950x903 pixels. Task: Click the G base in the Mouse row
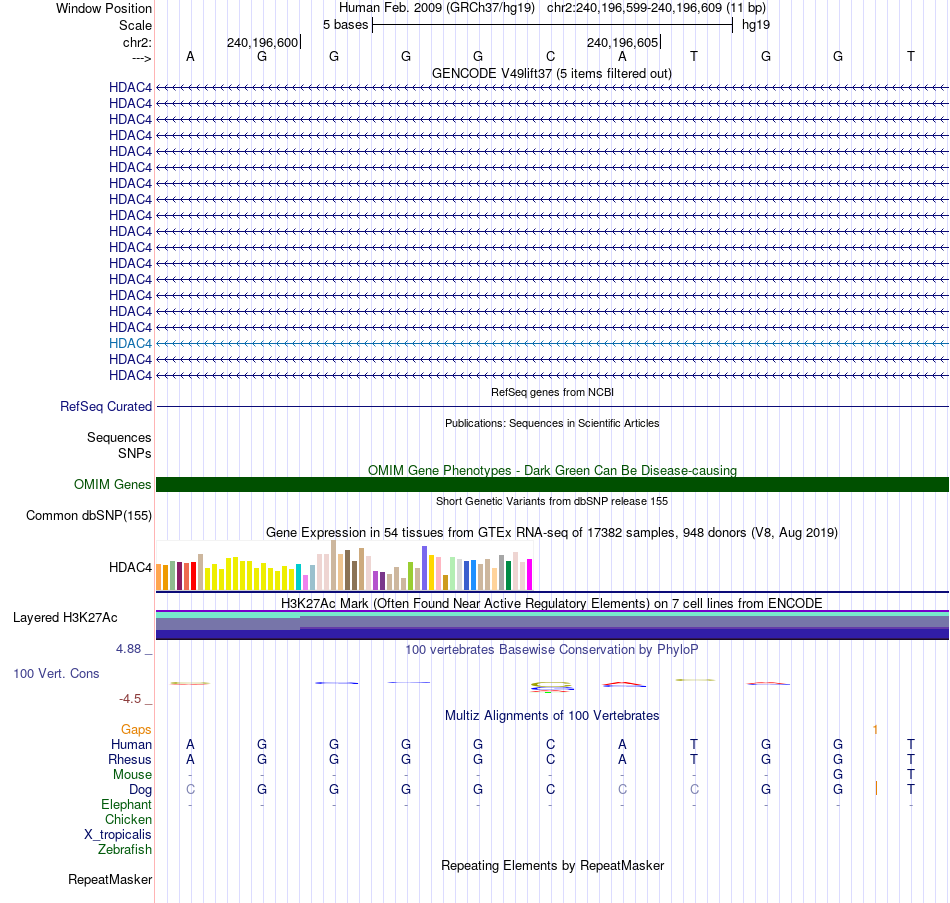838,775
